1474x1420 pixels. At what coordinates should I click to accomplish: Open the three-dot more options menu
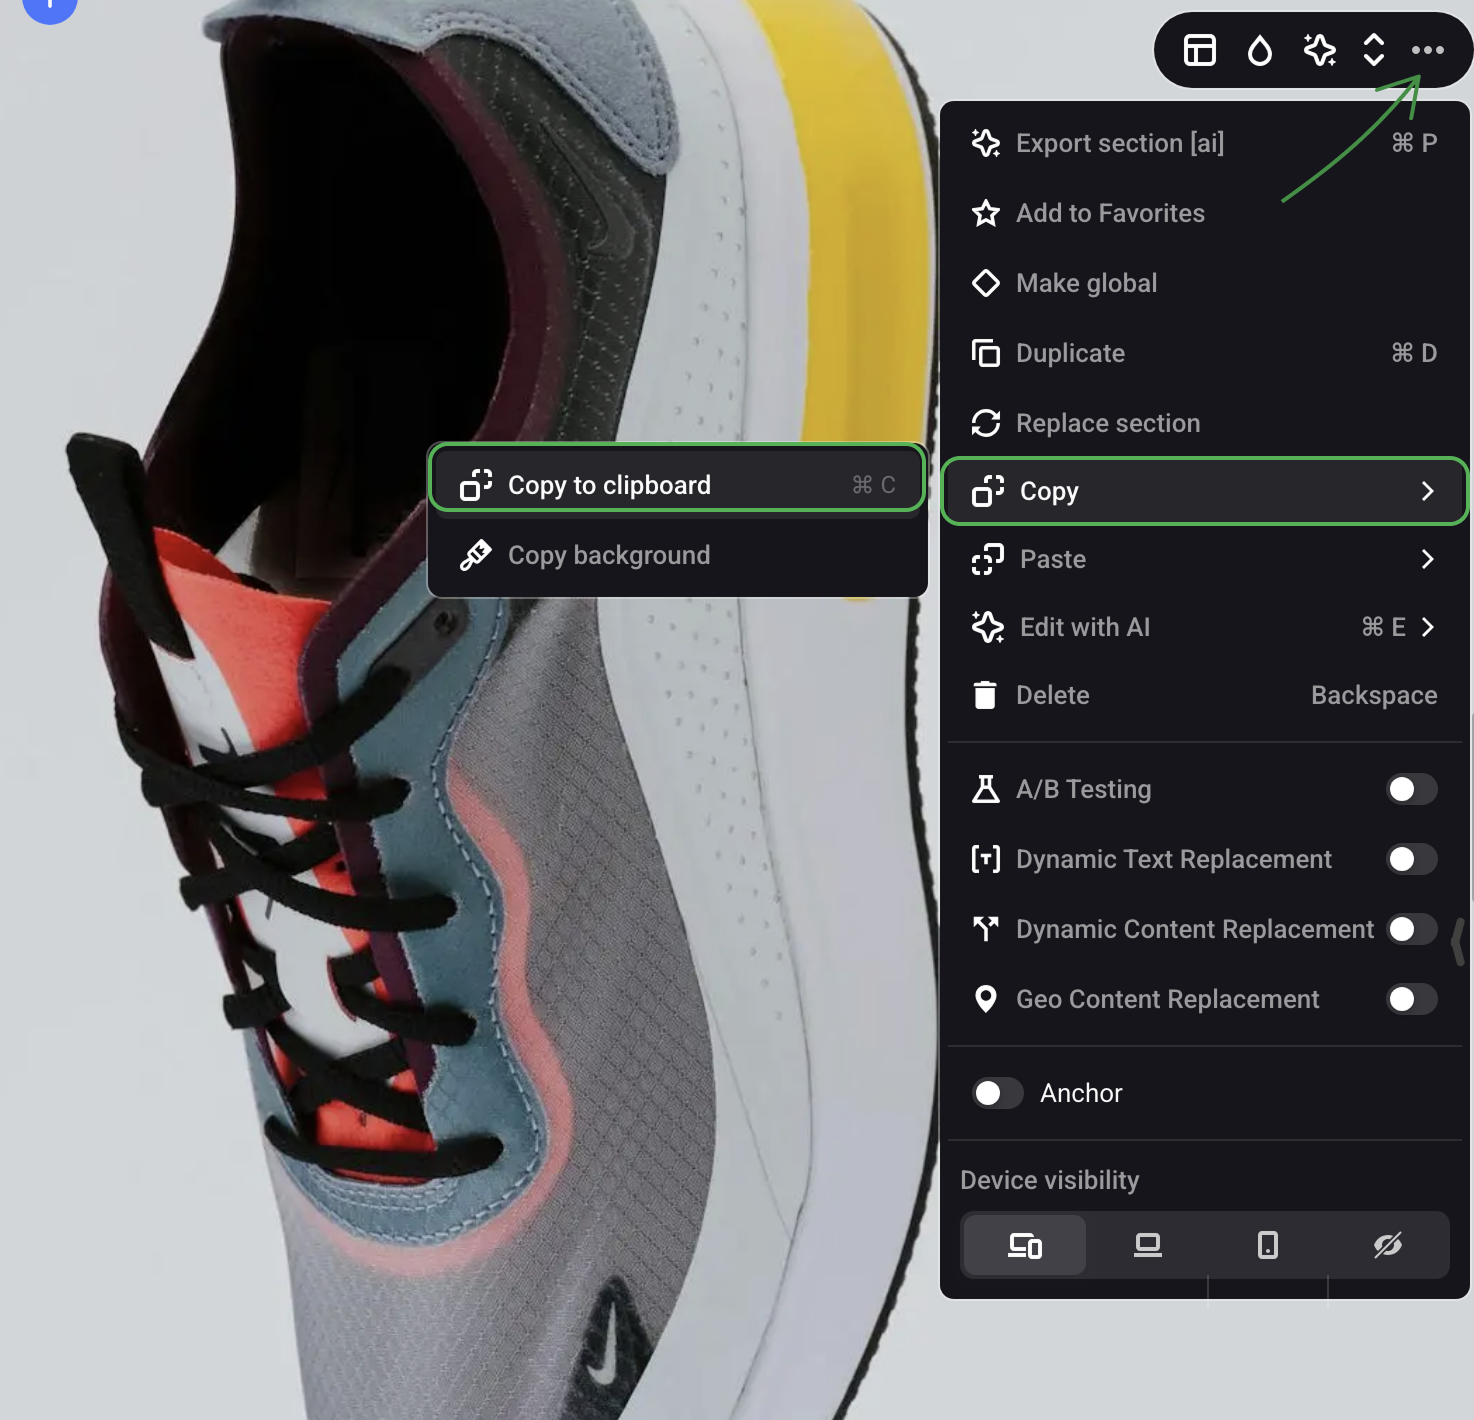pos(1427,50)
